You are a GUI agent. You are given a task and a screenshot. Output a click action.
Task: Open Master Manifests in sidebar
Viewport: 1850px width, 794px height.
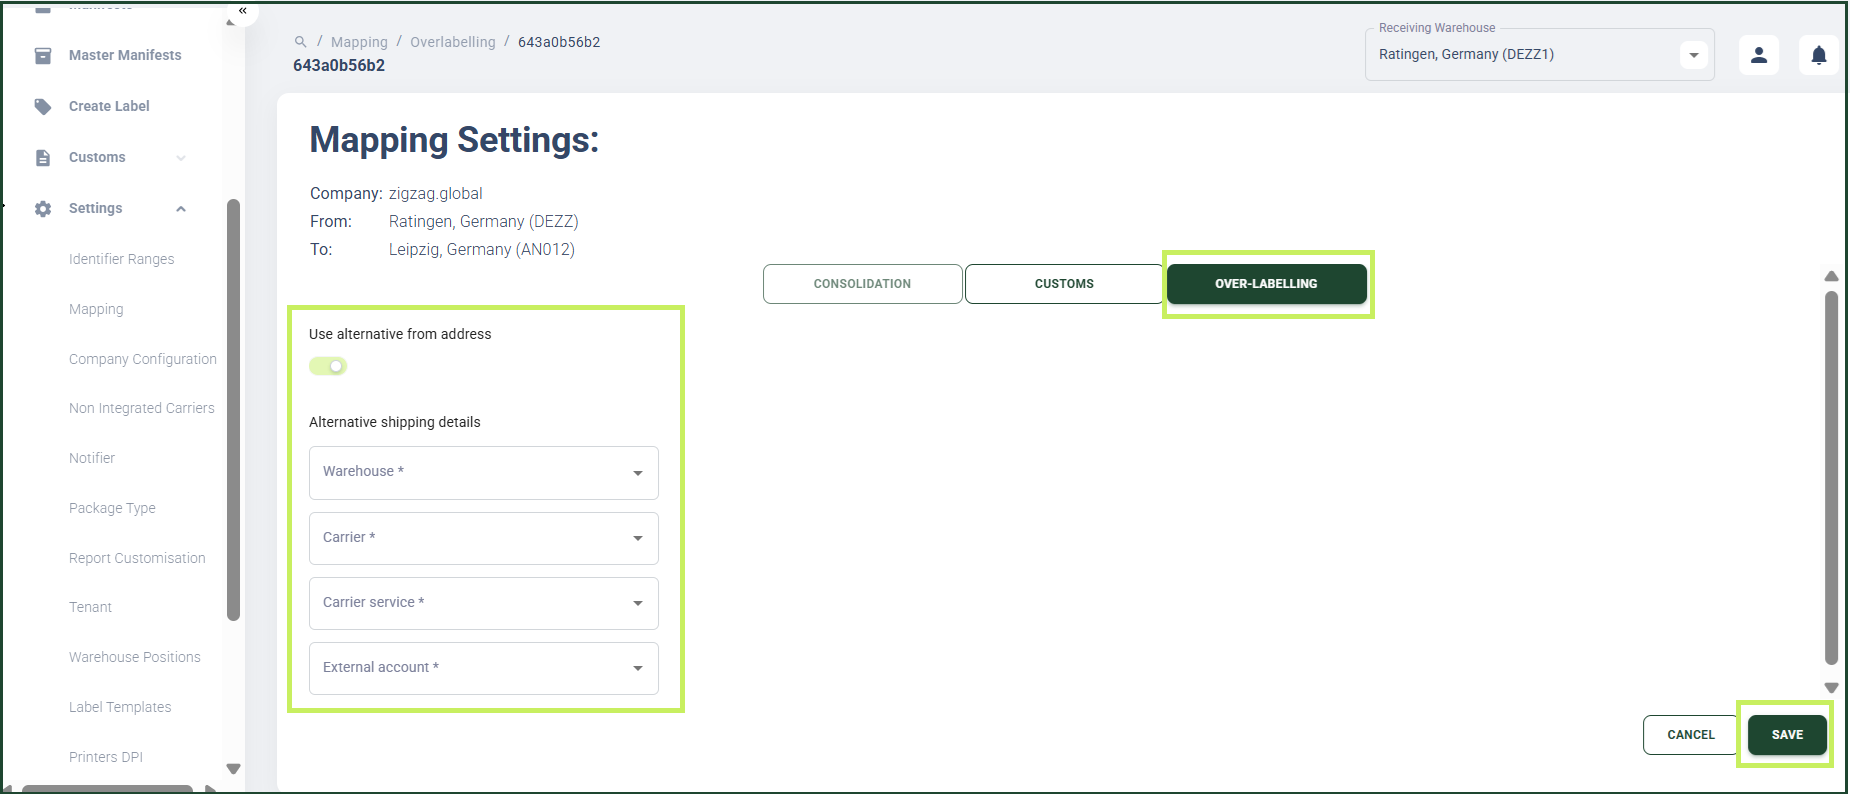125,55
